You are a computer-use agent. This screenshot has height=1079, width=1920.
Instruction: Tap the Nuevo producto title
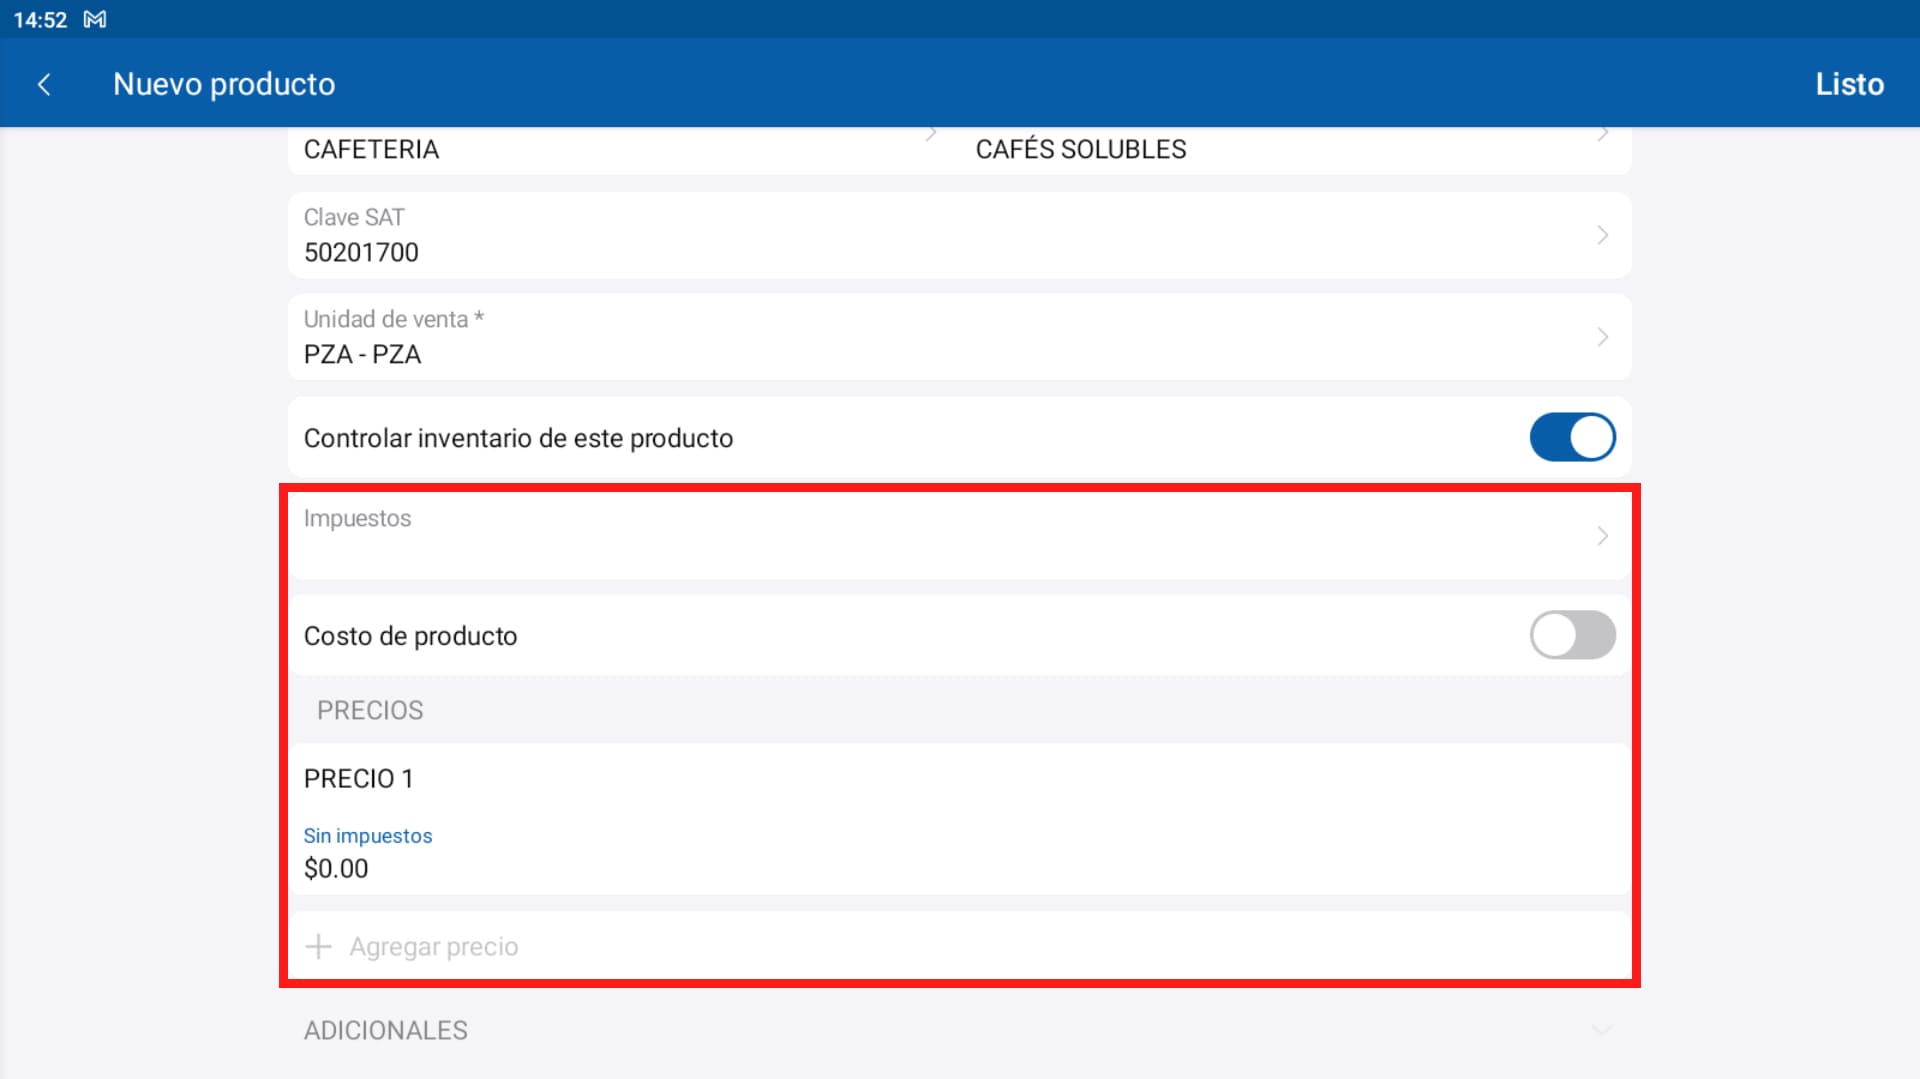pos(224,84)
